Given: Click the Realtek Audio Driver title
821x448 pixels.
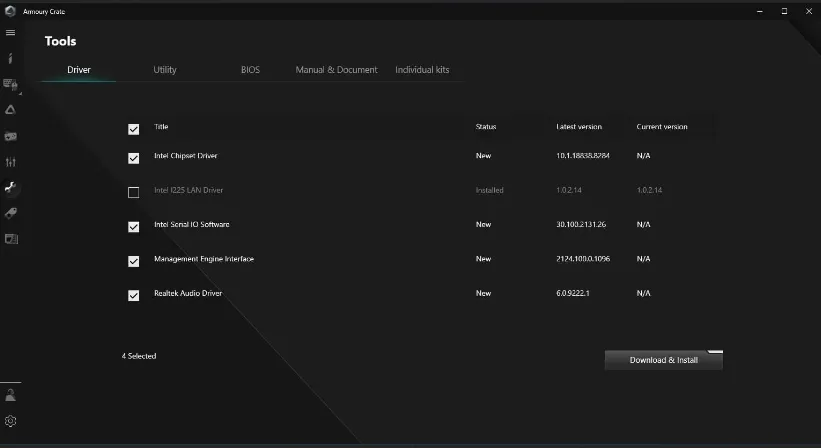Looking at the screenshot, I should (188, 293).
